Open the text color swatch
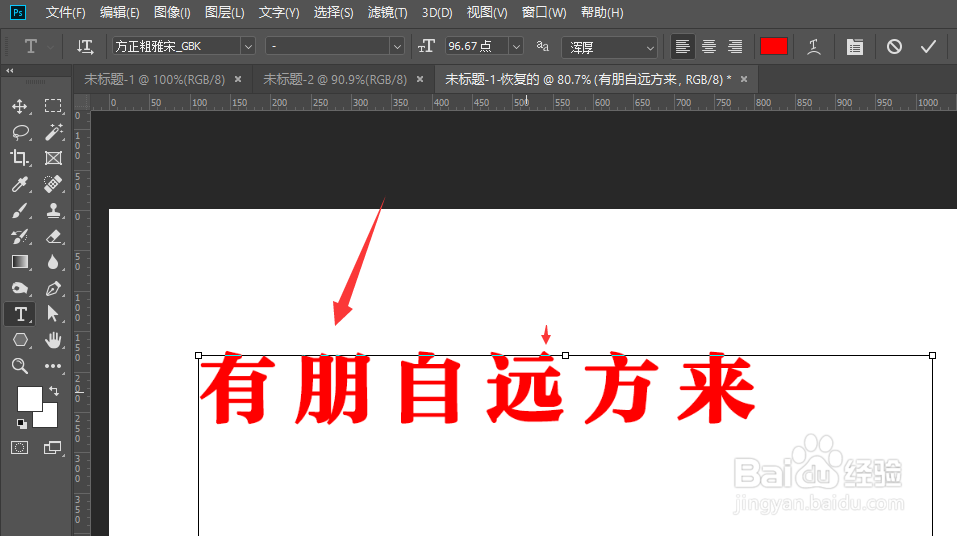The image size is (957, 536). (773, 46)
